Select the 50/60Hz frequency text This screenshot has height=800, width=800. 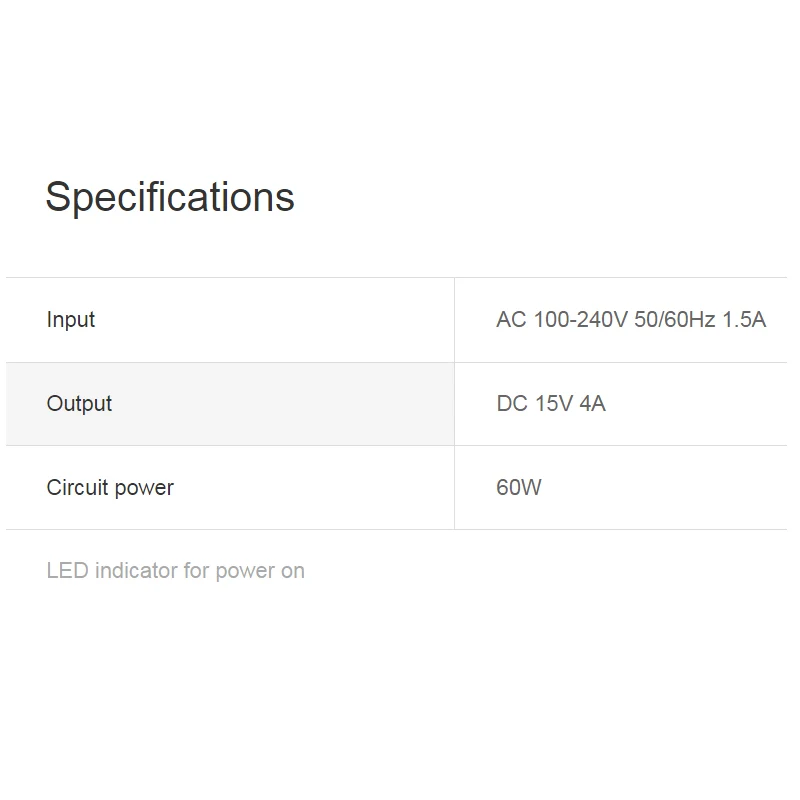[675, 320]
